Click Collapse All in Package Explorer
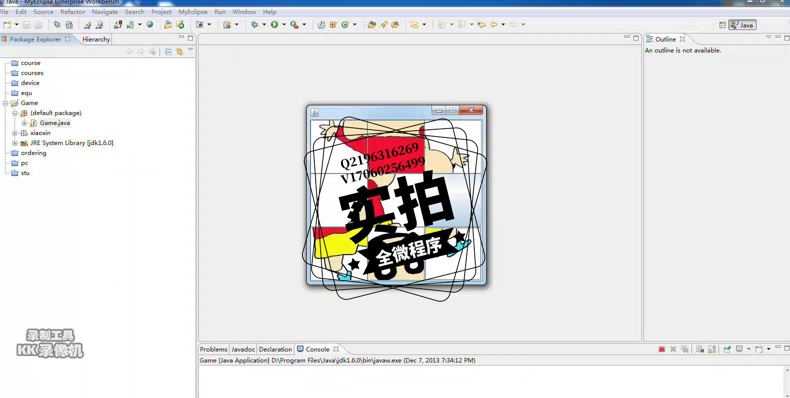 point(168,51)
